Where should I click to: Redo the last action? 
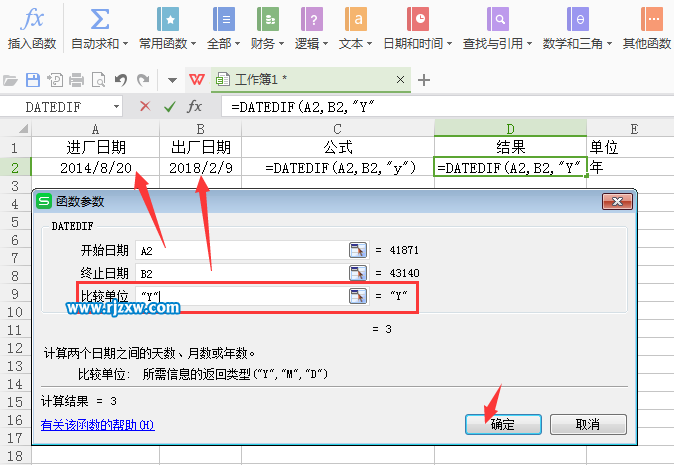(x=143, y=80)
